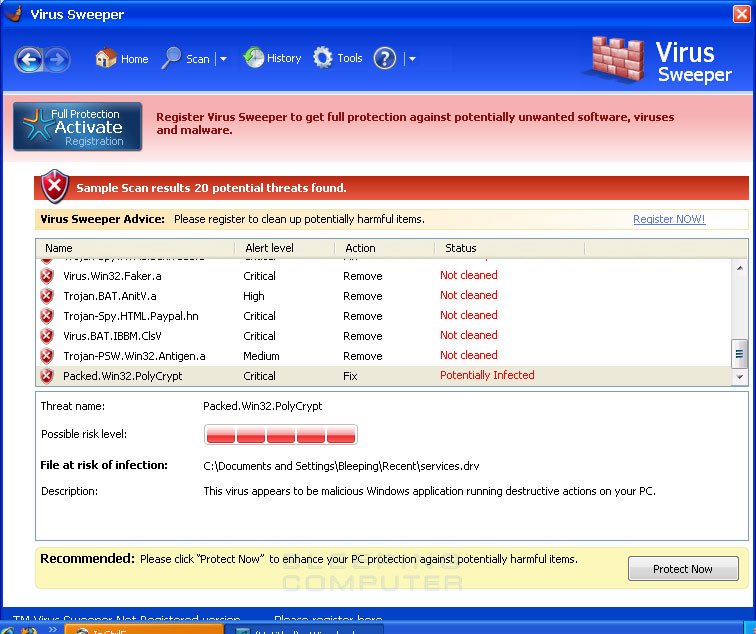Click the High alert level of Trojan.BAT.AnitV.a
756x634 pixels.
[x=254, y=296]
